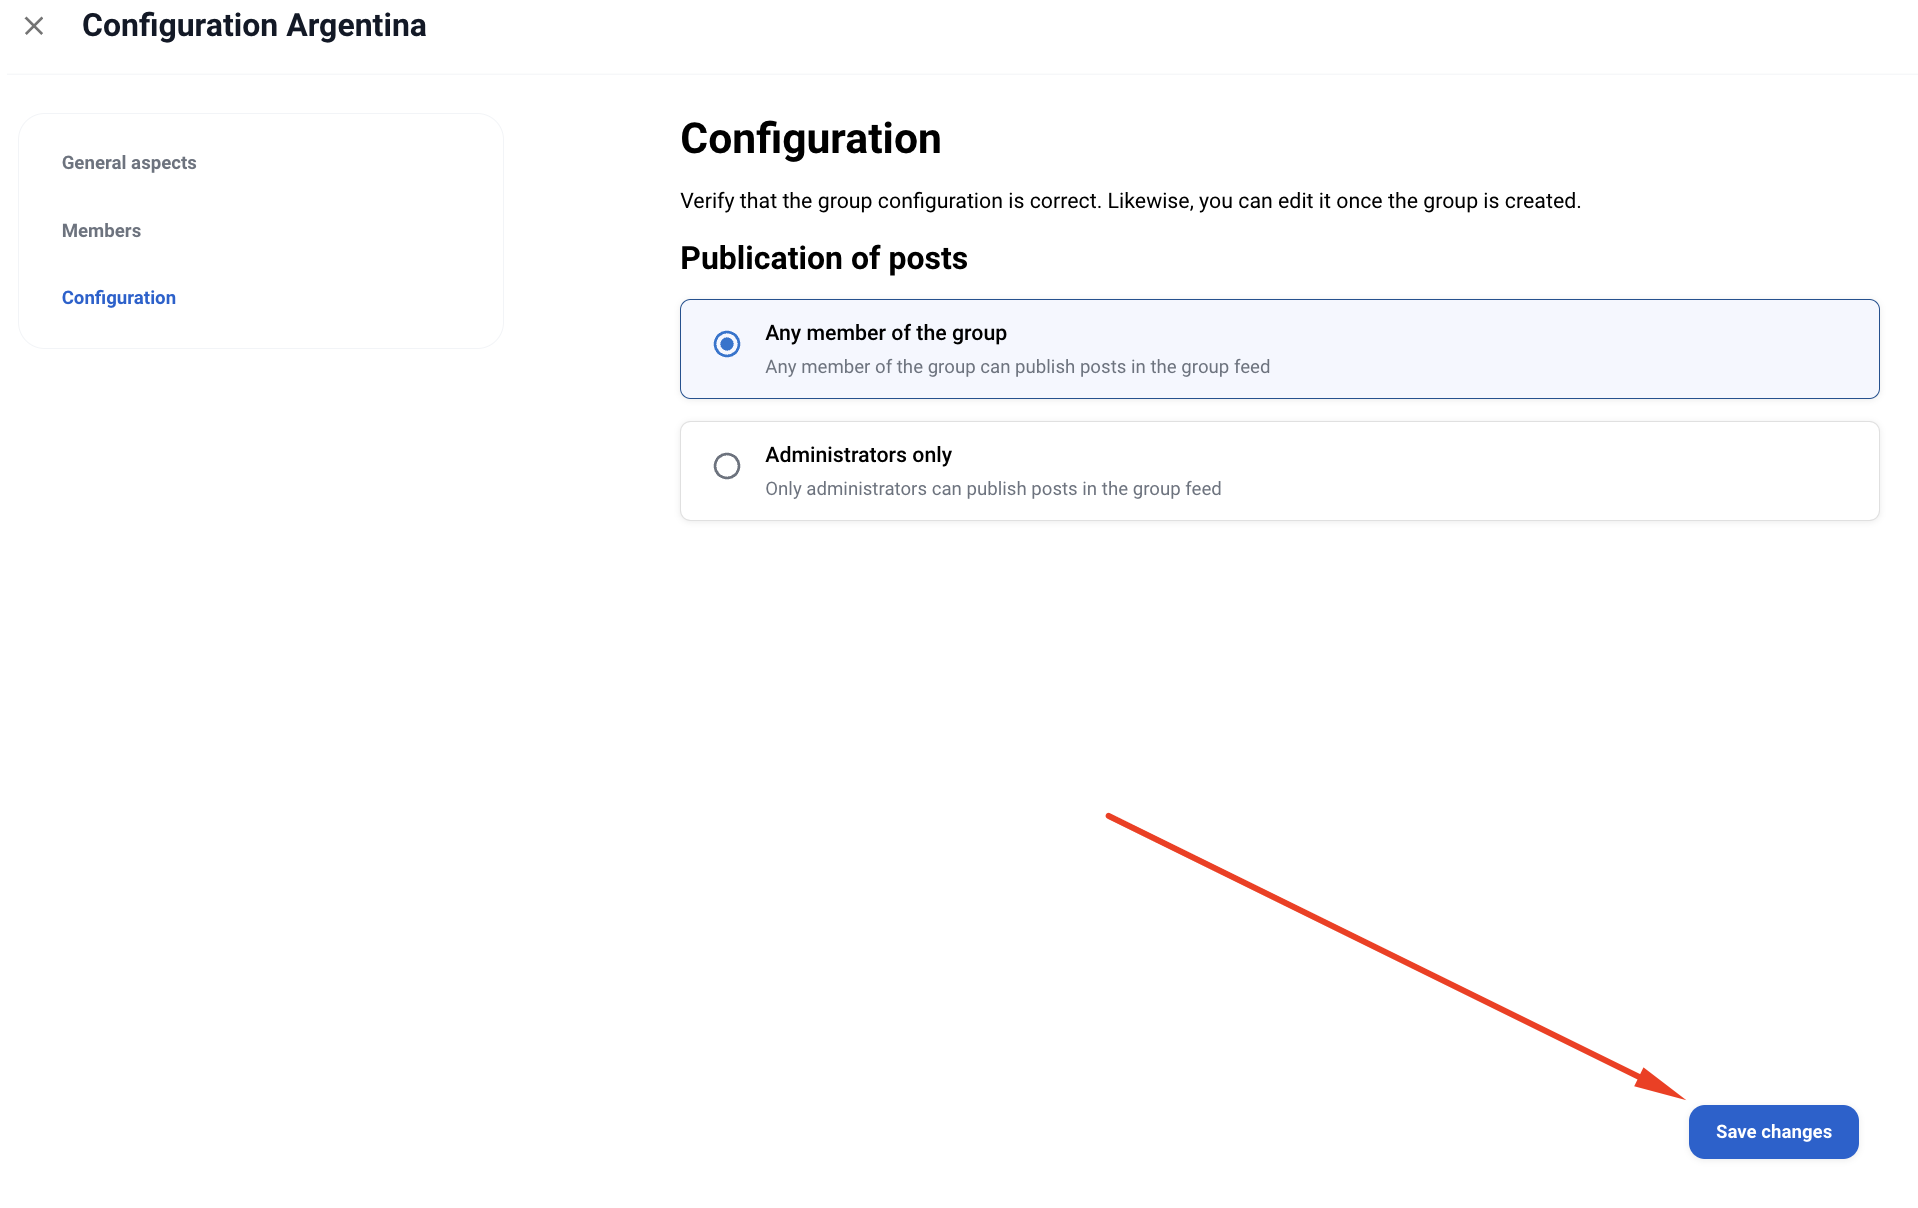
Task: Click the 'Administrators only' option title
Action: point(858,455)
